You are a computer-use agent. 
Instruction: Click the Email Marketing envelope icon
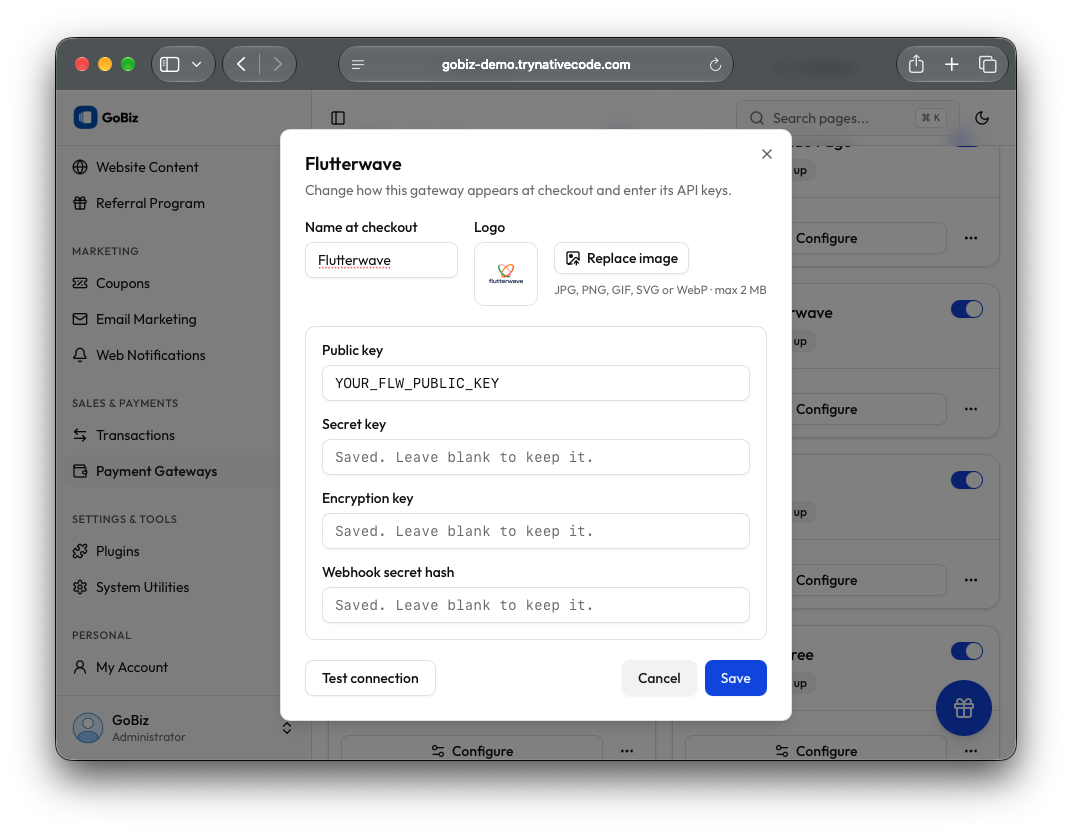pos(80,319)
